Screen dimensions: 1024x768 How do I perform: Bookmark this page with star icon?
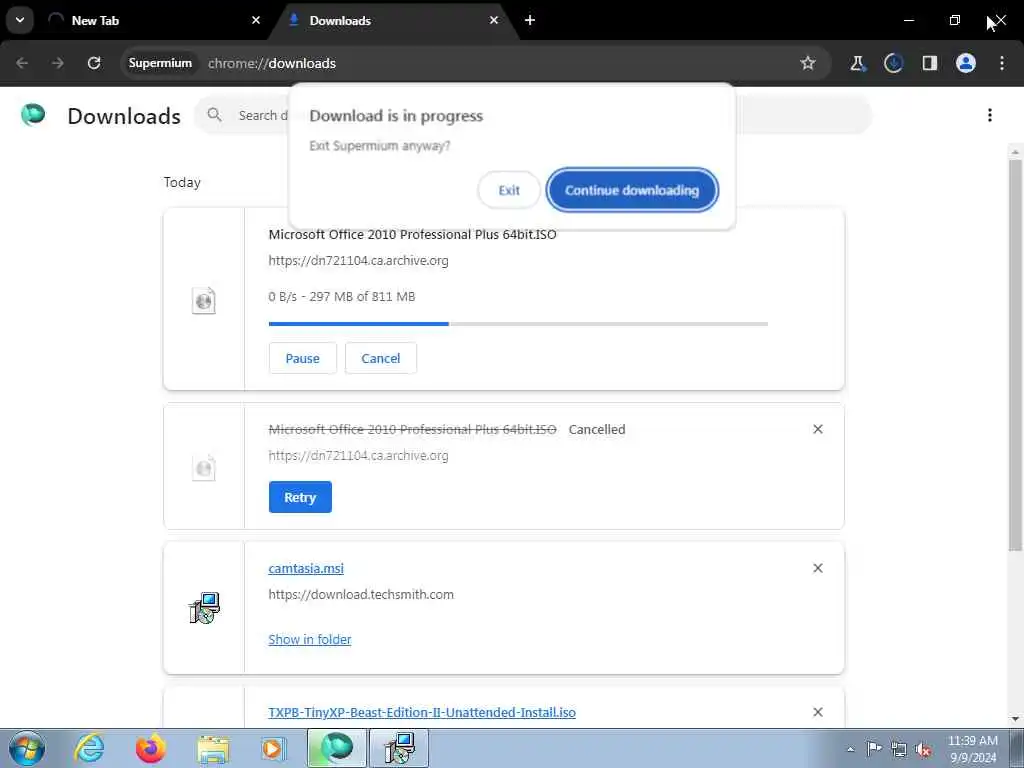(x=808, y=63)
